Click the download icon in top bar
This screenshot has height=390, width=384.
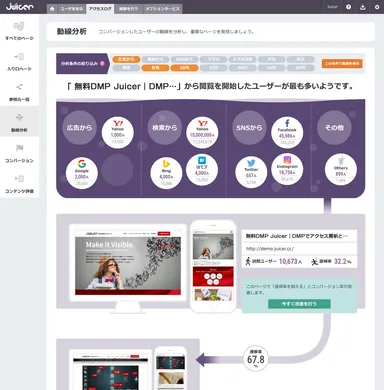pyautogui.click(x=363, y=7)
